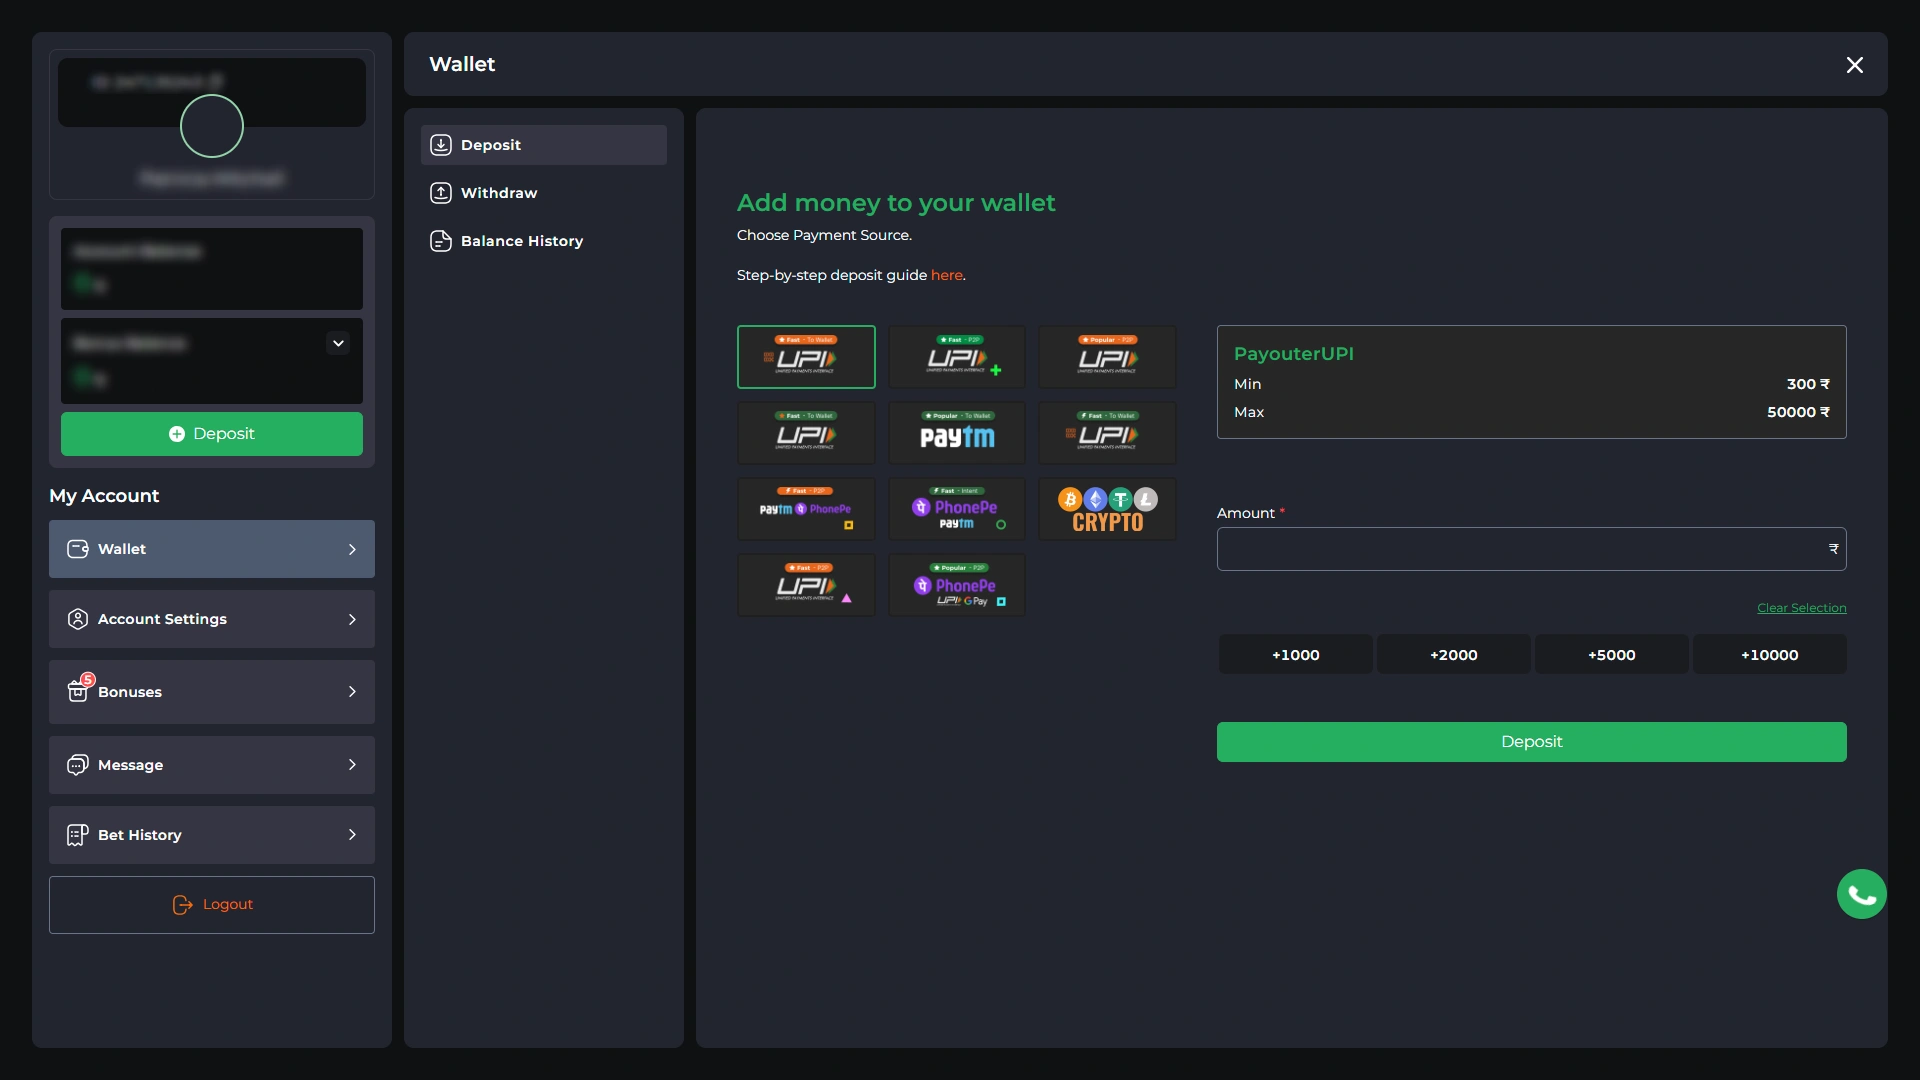Select the UPI tile with pink triangle
The width and height of the screenshot is (1920, 1080).
click(806, 585)
